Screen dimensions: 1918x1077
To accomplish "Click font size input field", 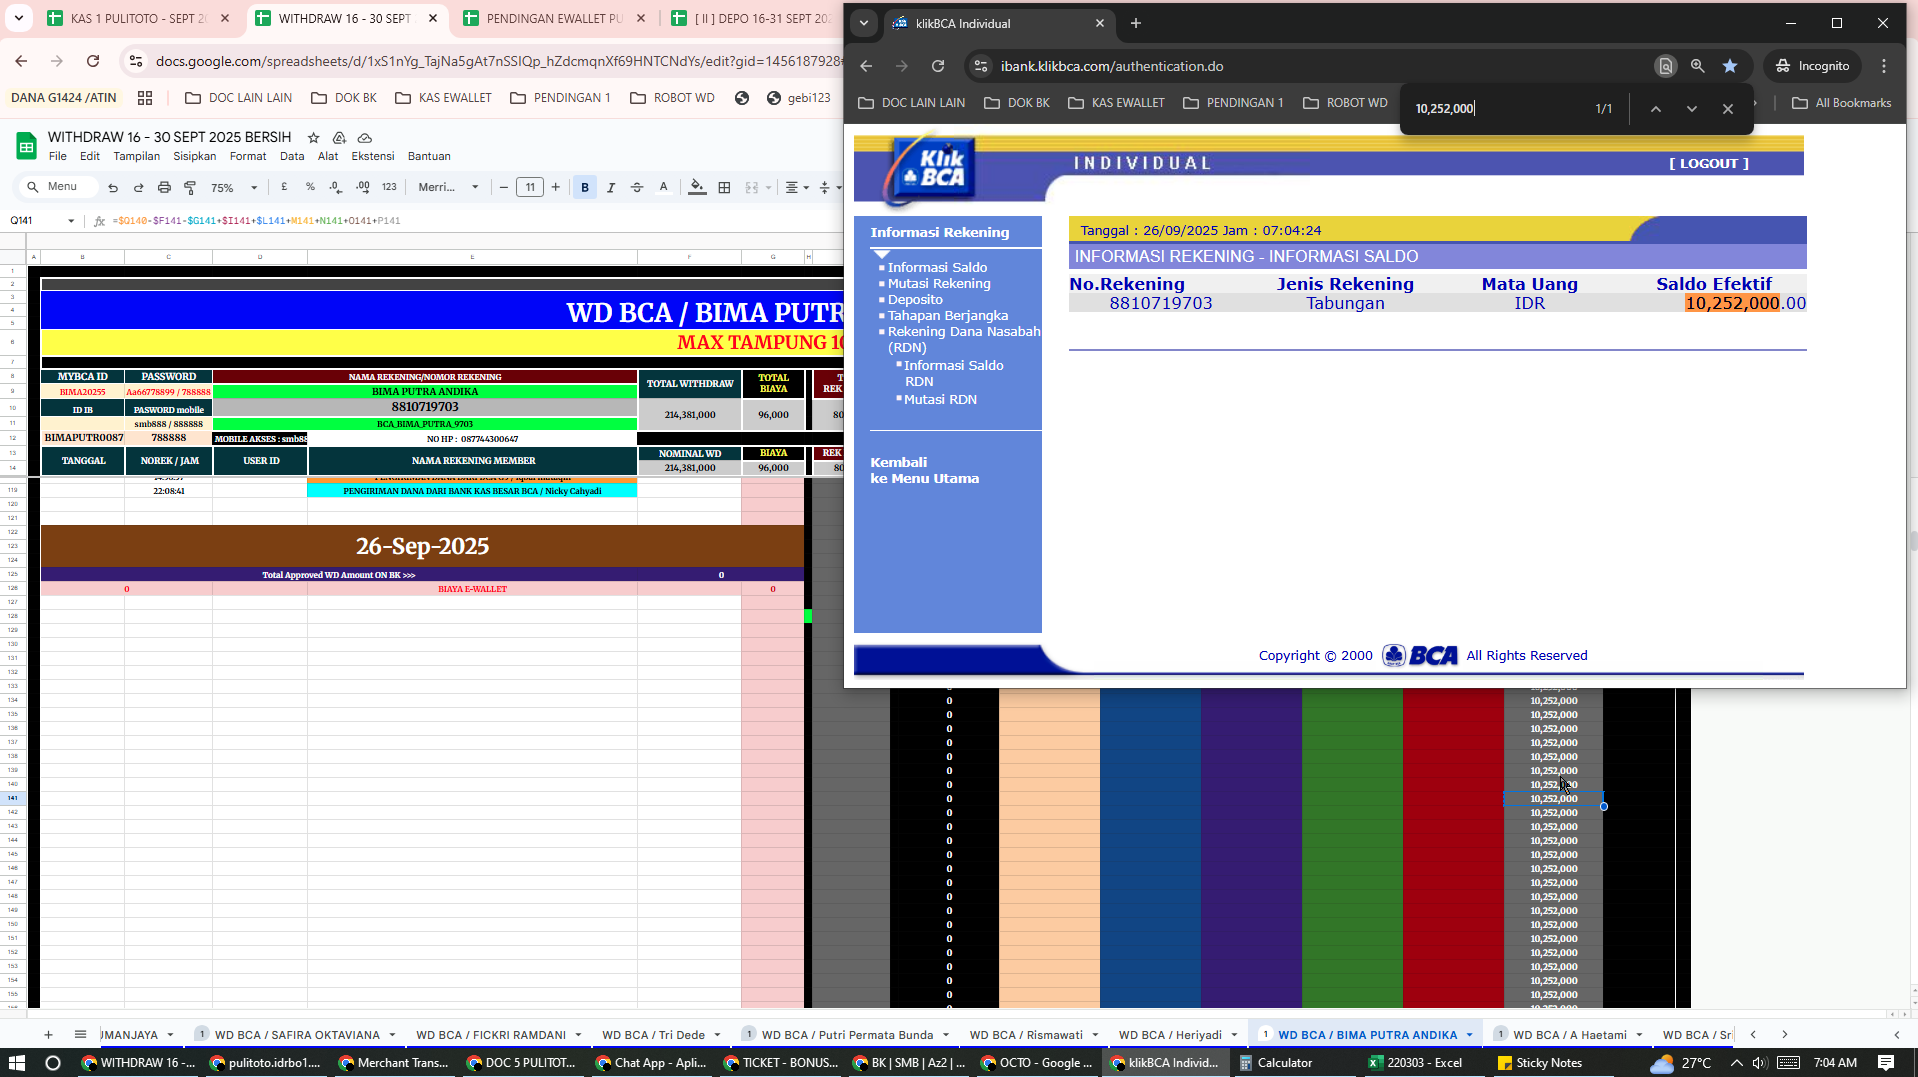I will [x=530, y=187].
